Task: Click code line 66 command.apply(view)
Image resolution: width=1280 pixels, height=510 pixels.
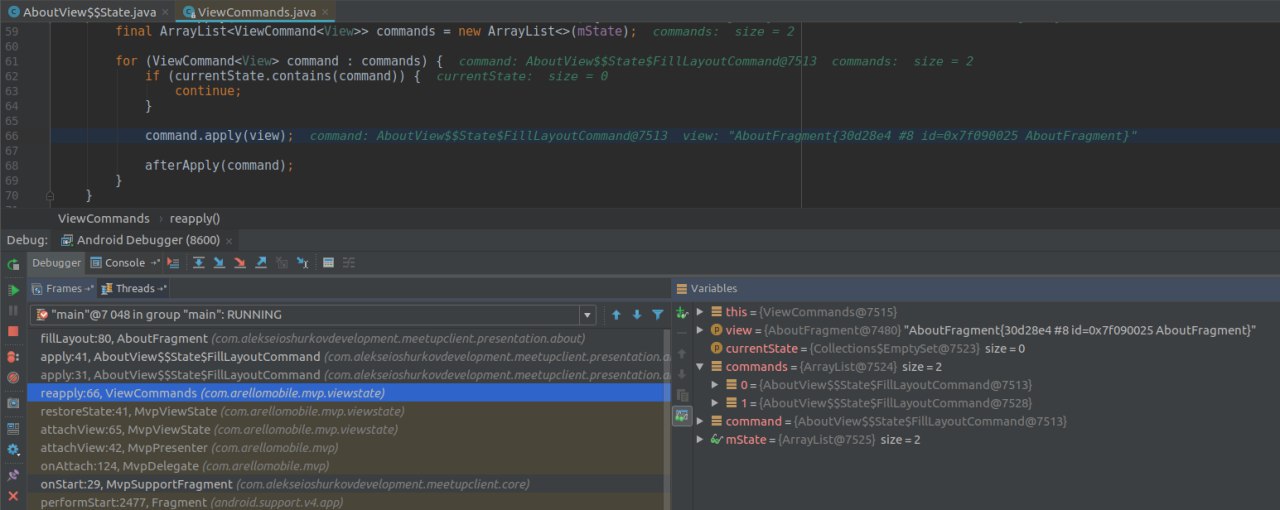Action: [219, 135]
